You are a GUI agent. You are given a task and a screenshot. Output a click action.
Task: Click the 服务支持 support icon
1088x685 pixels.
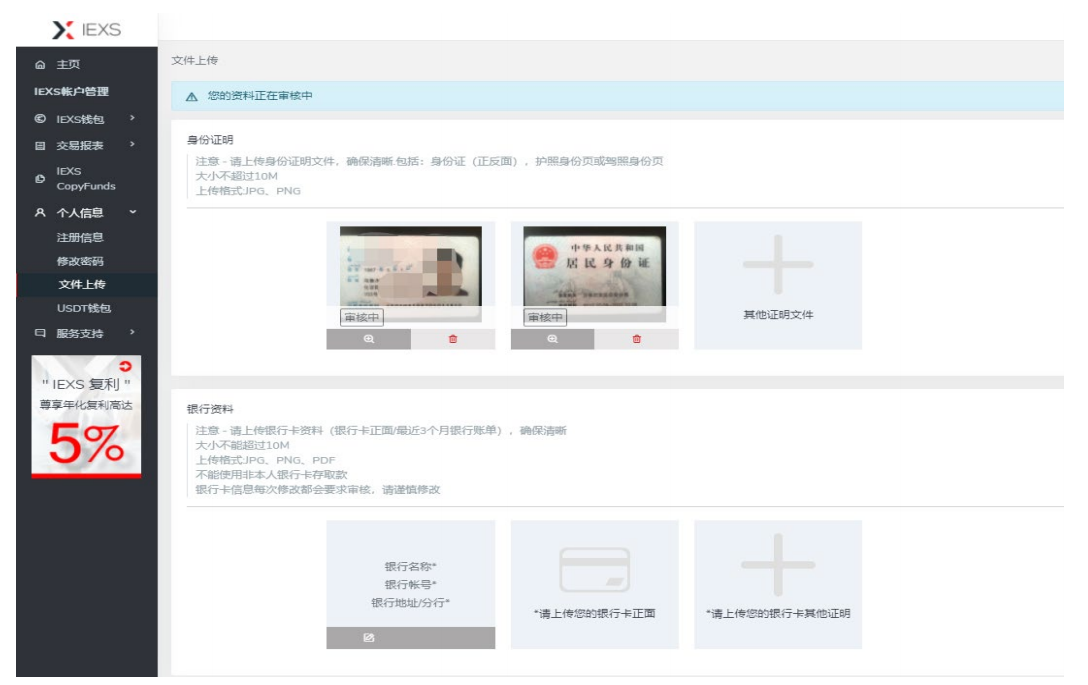point(40,333)
